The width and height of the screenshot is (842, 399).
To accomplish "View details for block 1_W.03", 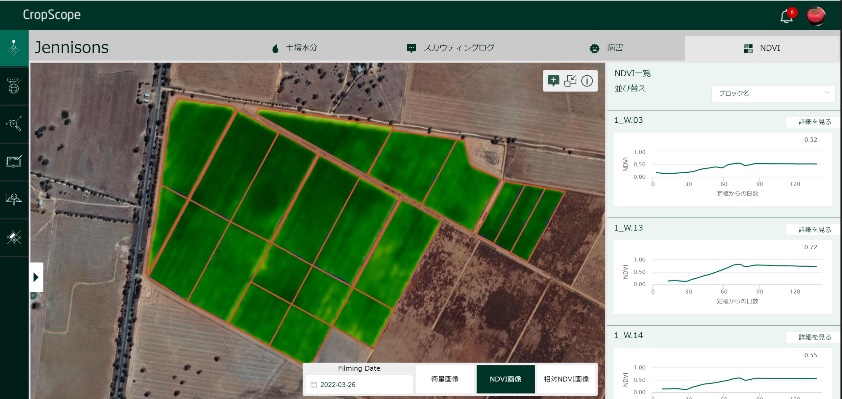I will [x=809, y=122].
